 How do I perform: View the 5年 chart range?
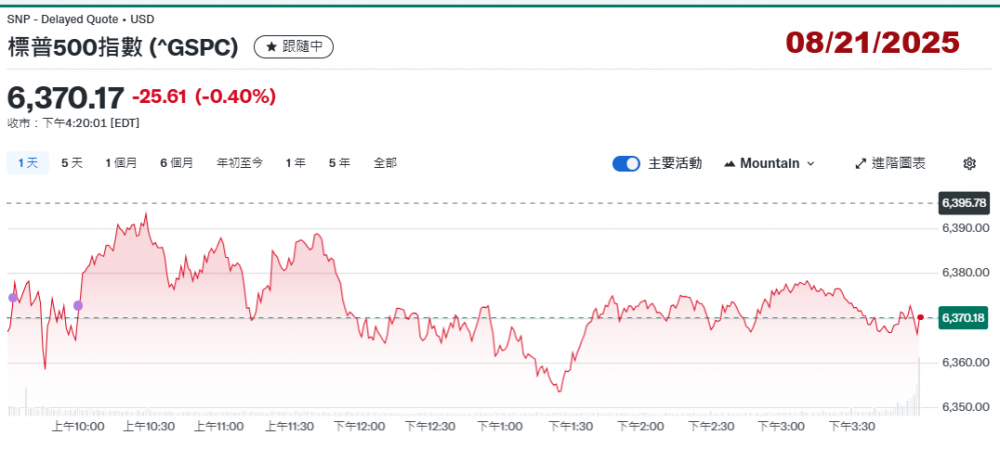(339, 162)
